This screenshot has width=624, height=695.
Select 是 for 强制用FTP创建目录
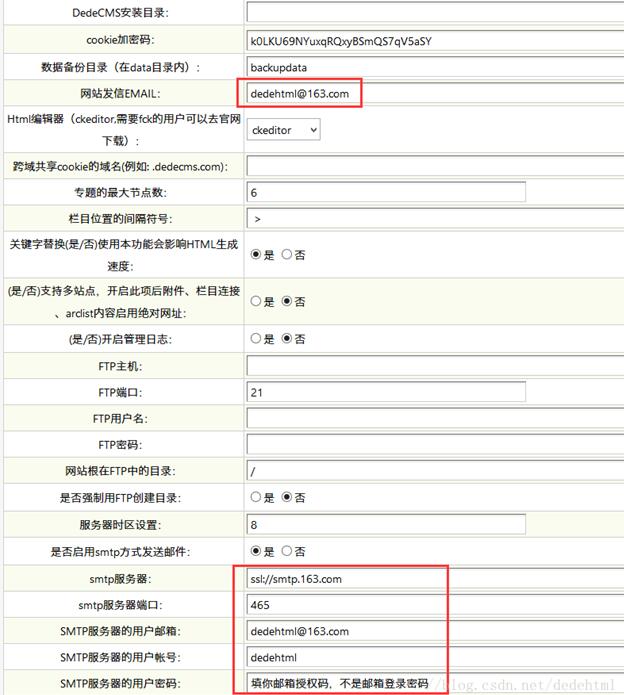click(x=256, y=497)
